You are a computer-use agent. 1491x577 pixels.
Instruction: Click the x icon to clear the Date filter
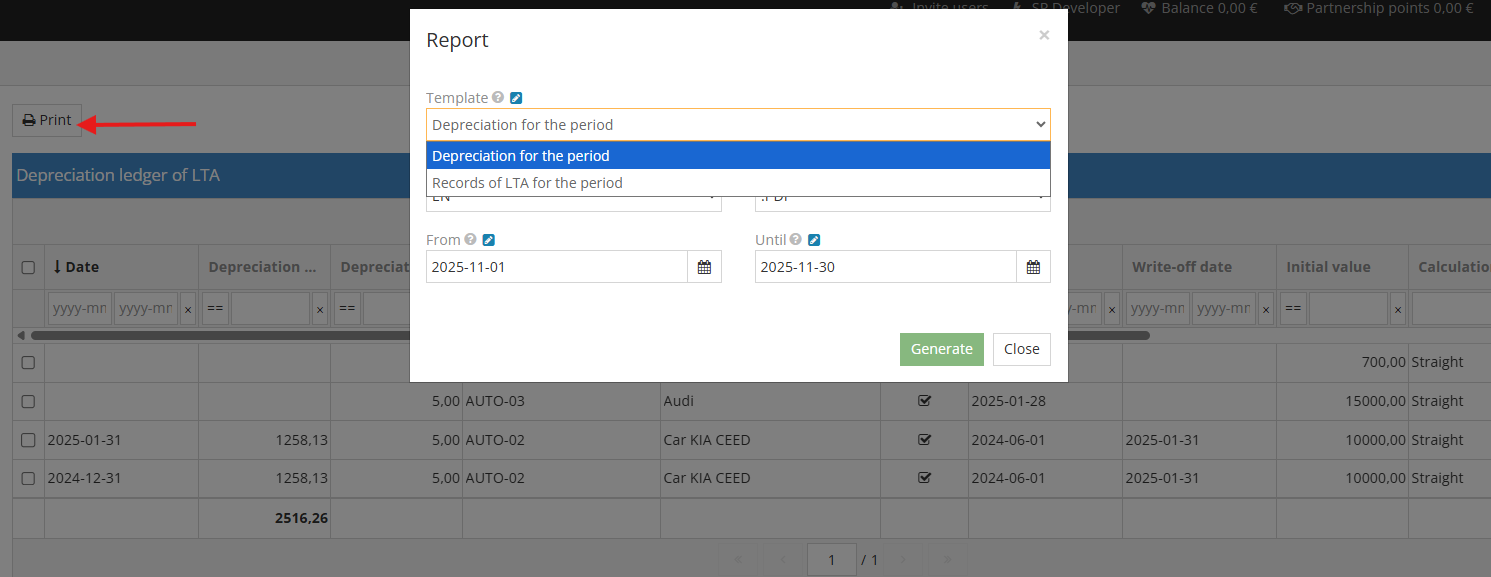tap(187, 308)
